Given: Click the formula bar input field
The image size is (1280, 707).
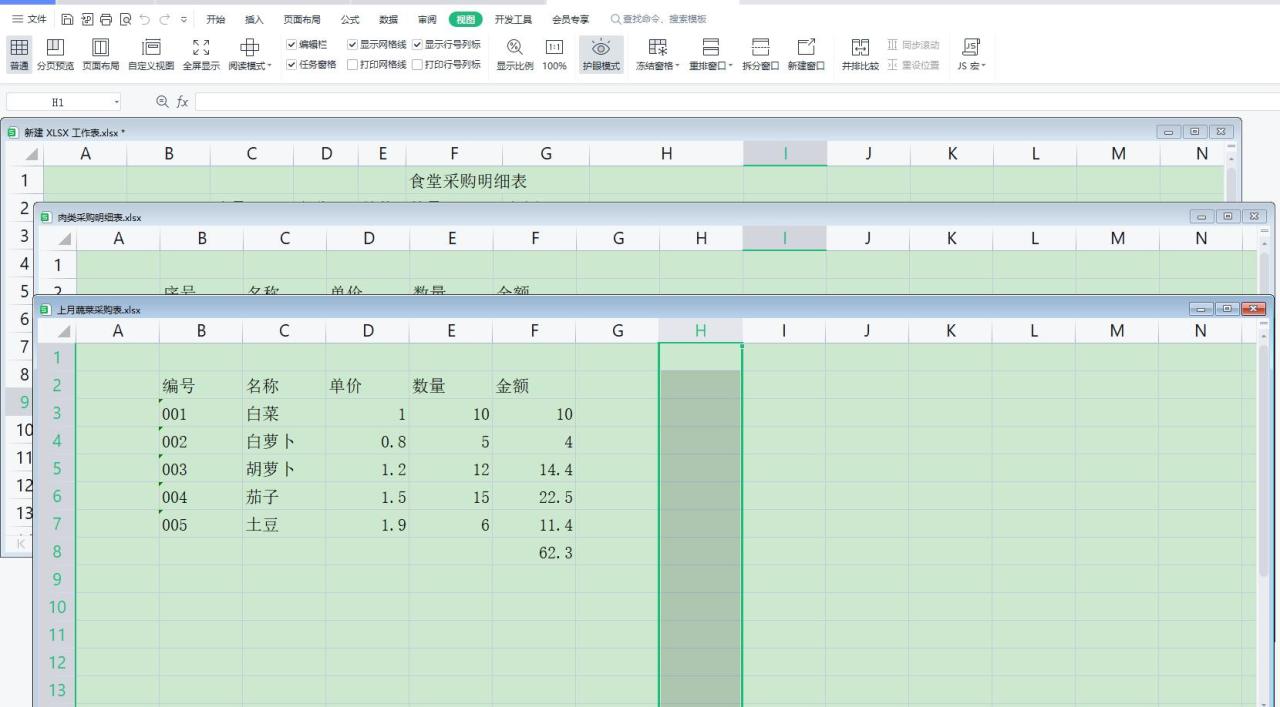Looking at the screenshot, I should pyautogui.click(x=737, y=102).
